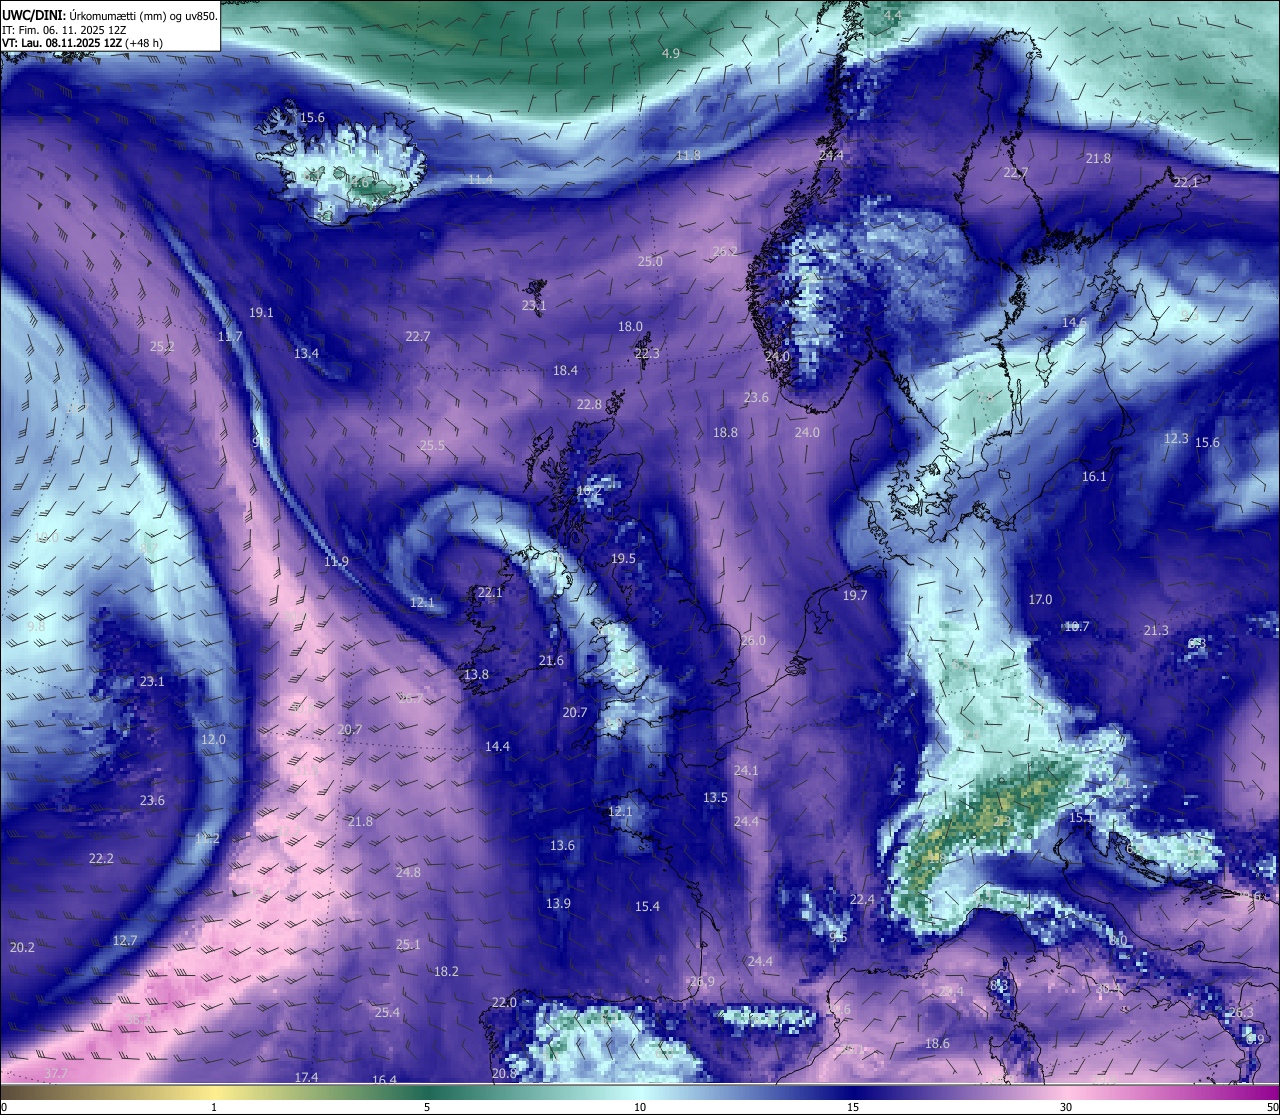1280x1115 pixels.
Task: Click the map value '14.6'
Action: click(x=1074, y=322)
